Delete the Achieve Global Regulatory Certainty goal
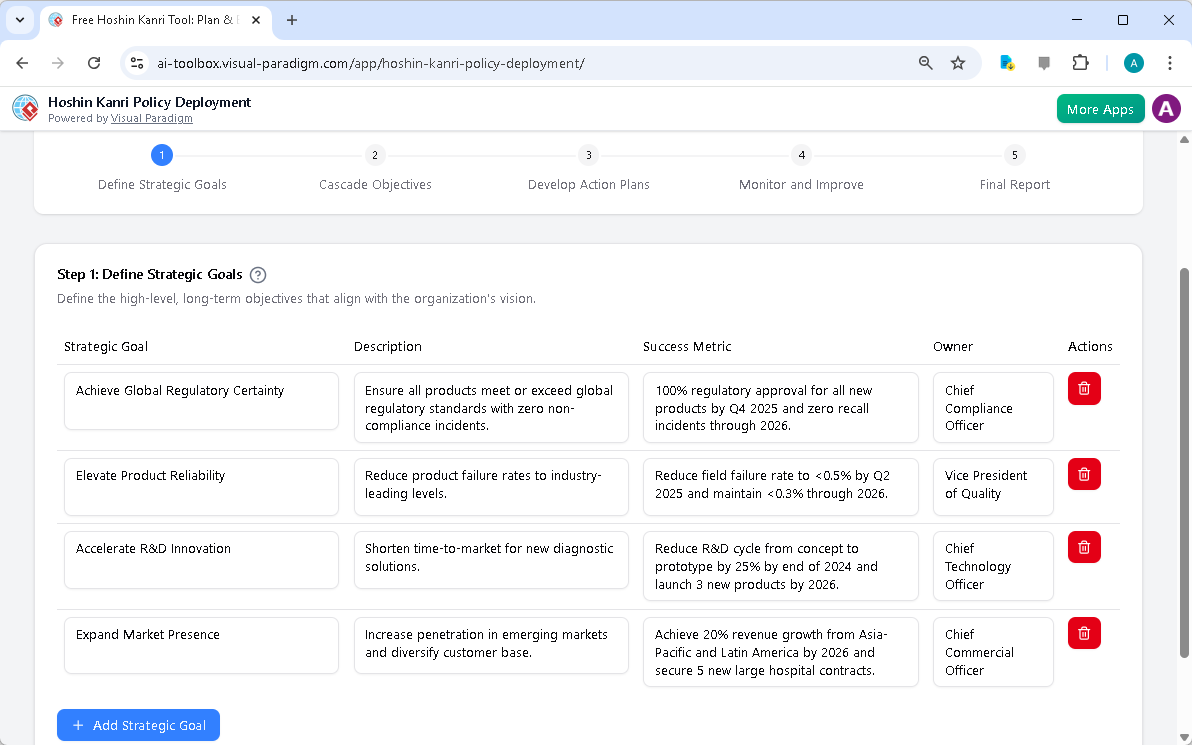Viewport: 1192px width, 745px height. 1084,388
